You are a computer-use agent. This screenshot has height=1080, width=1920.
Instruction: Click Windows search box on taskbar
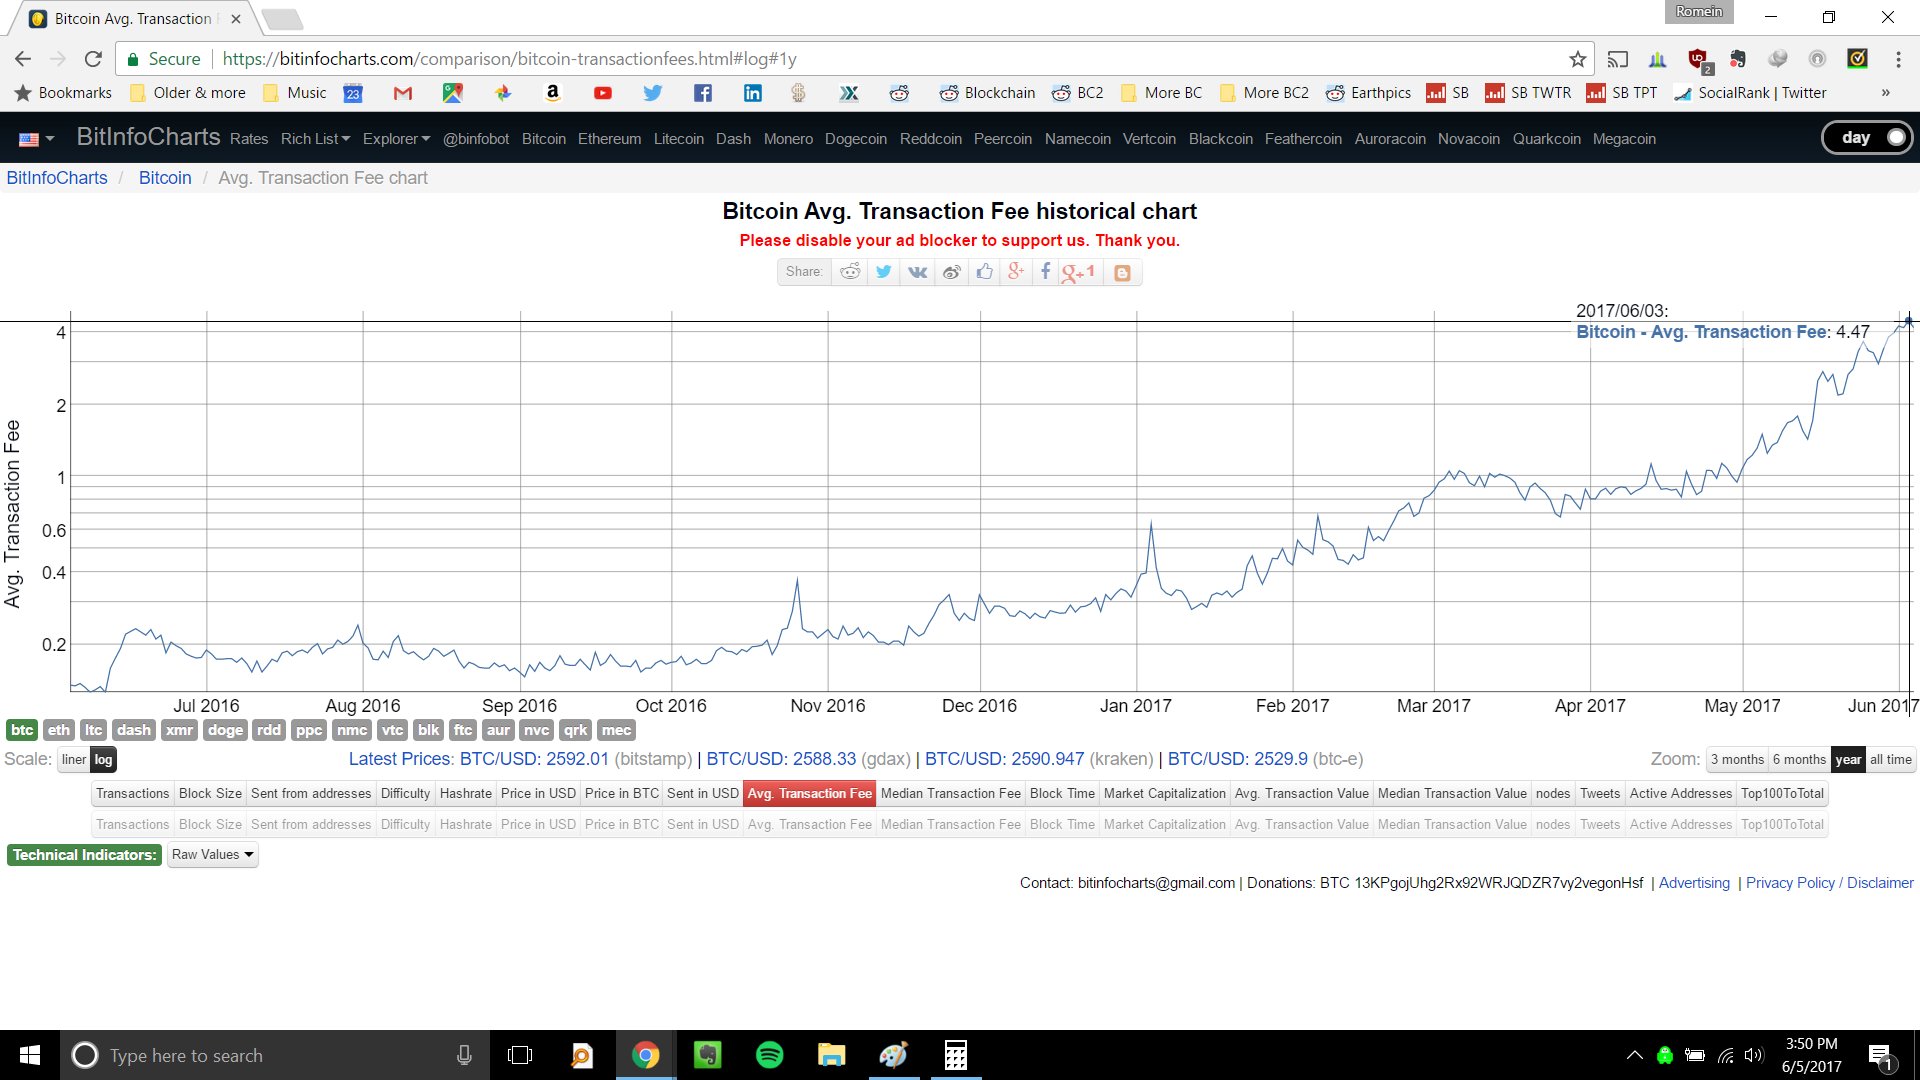tap(275, 1055)
